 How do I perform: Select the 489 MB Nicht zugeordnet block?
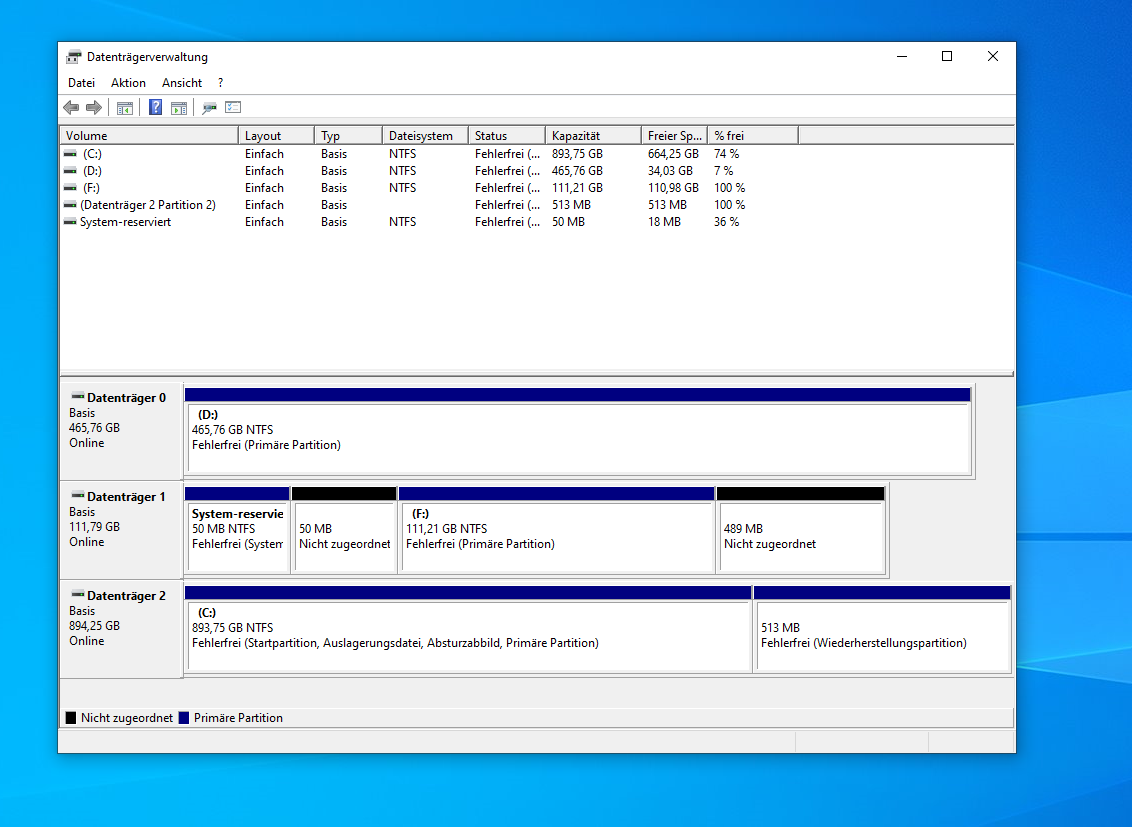tap(801, 530)
